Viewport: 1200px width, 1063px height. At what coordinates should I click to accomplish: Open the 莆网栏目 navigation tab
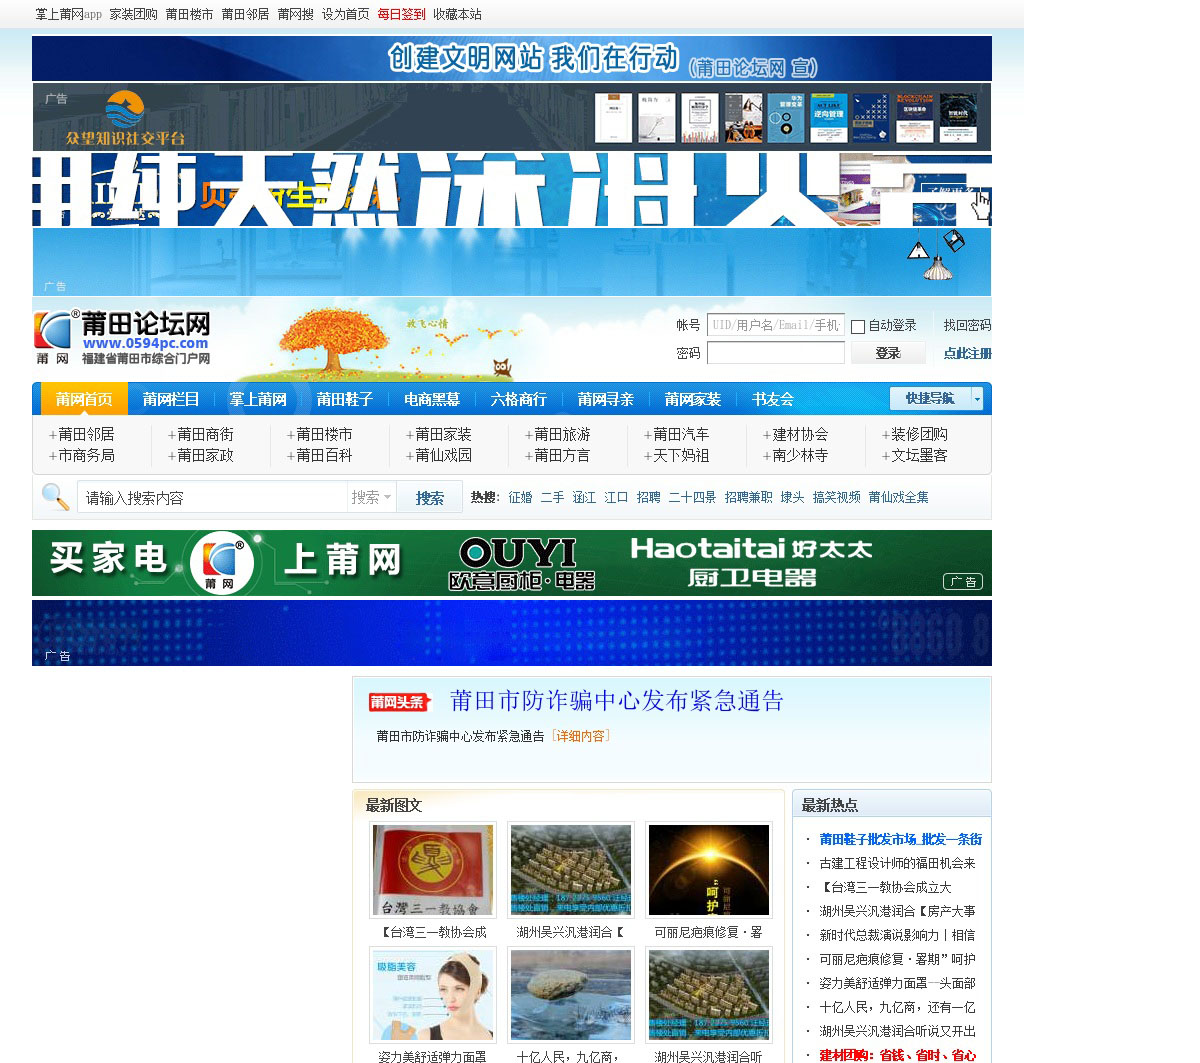pyautogui.click(x=171, y=399)
